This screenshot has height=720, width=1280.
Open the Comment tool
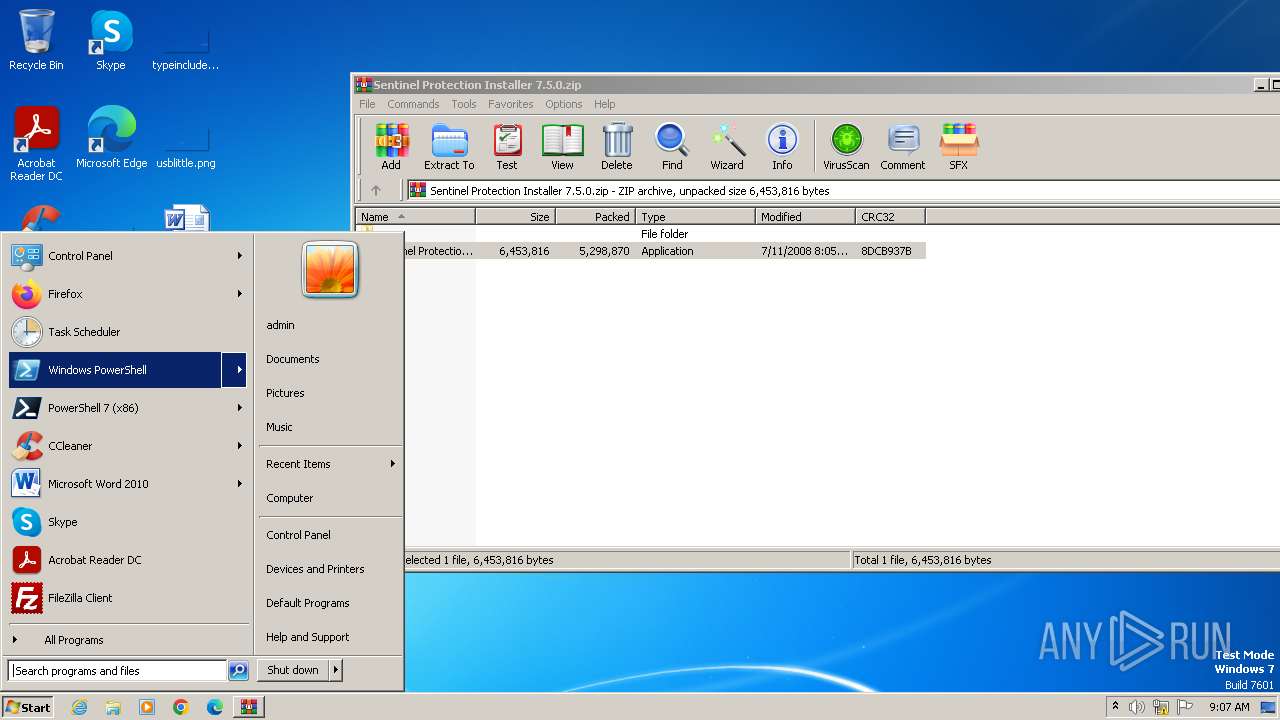point(903,147)
